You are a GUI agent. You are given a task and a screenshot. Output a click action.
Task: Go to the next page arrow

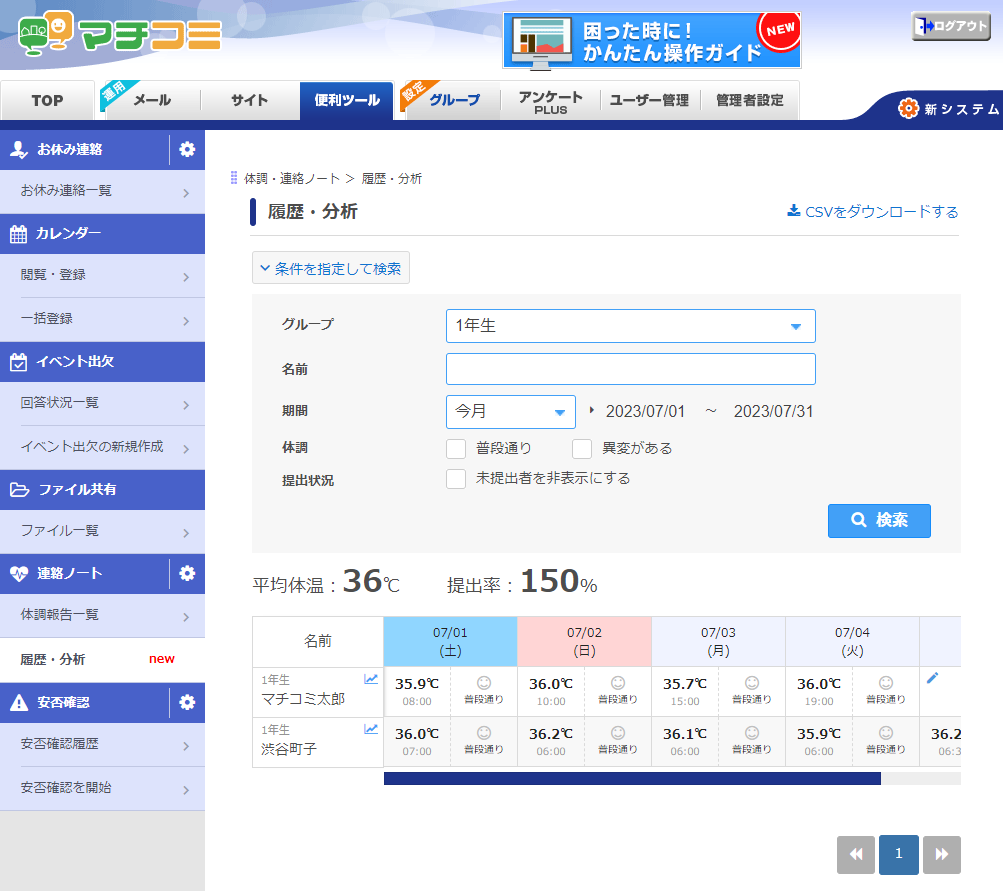coord(941,855)
